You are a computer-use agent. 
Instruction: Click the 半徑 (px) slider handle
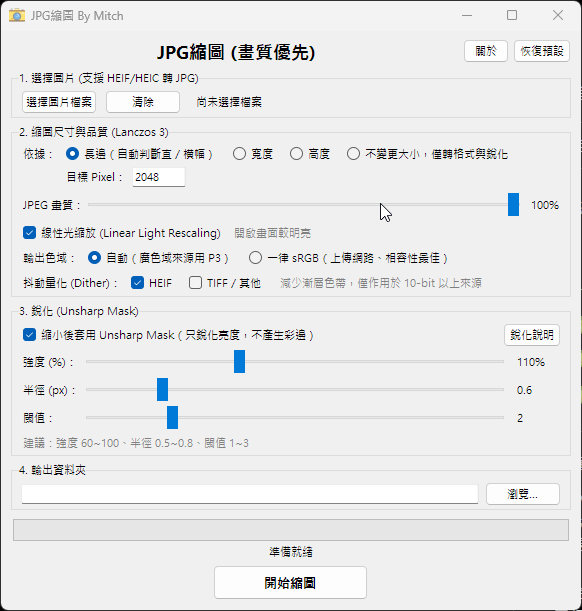coord(162,389)
